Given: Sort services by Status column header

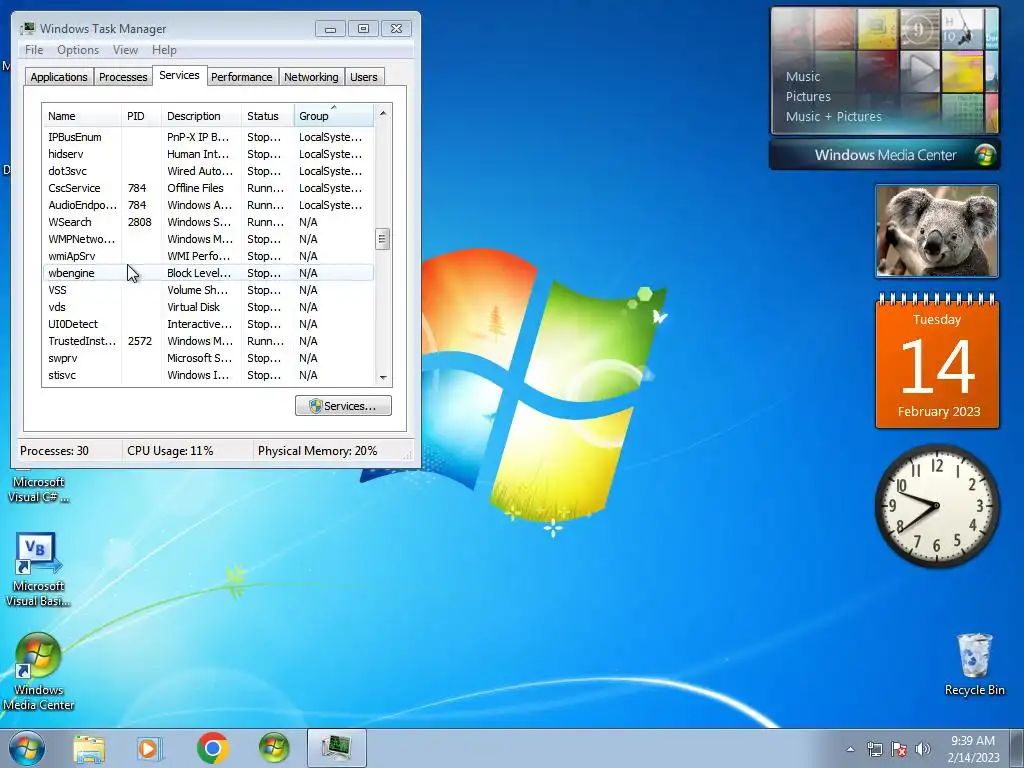Looking at the screenshot, I should 268,116.
